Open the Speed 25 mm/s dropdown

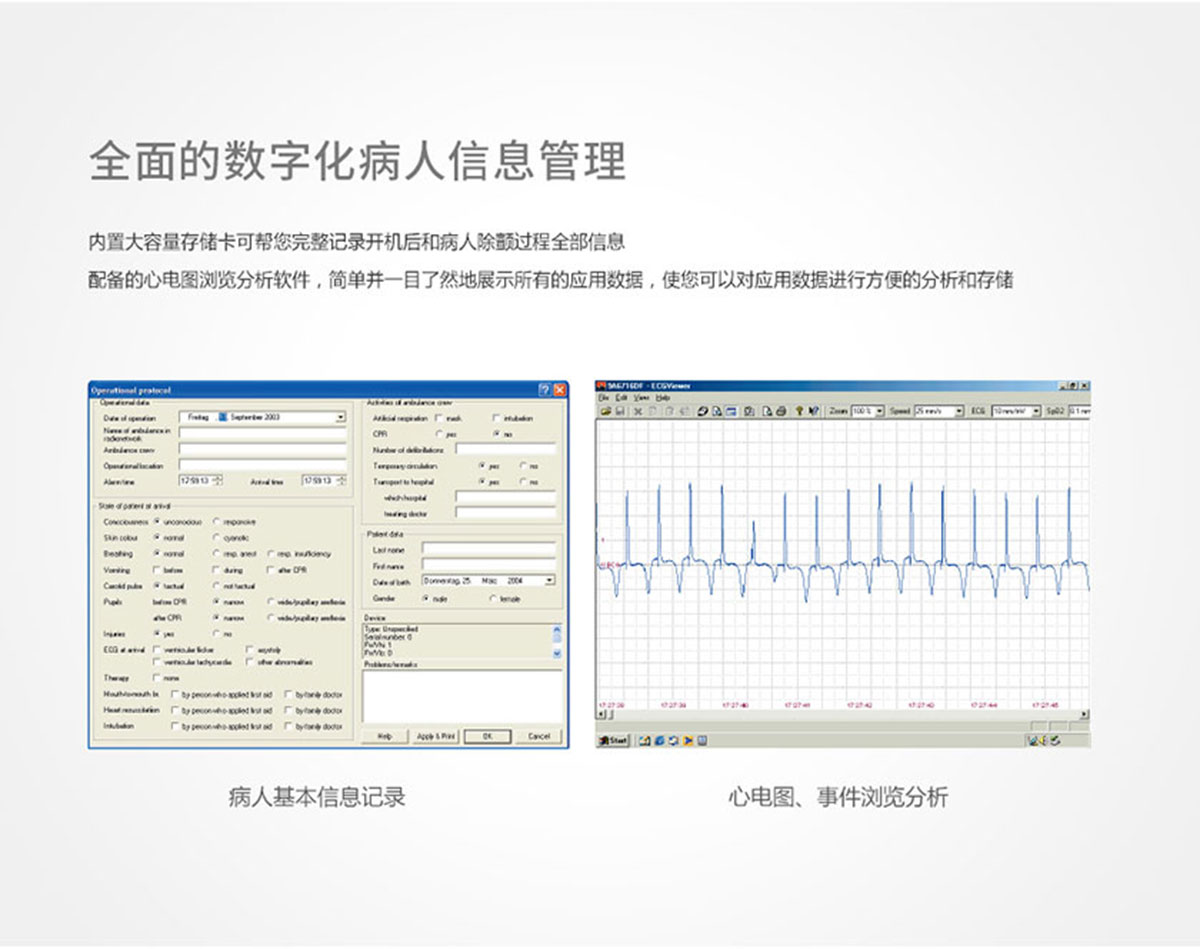[x=958, y=411]
